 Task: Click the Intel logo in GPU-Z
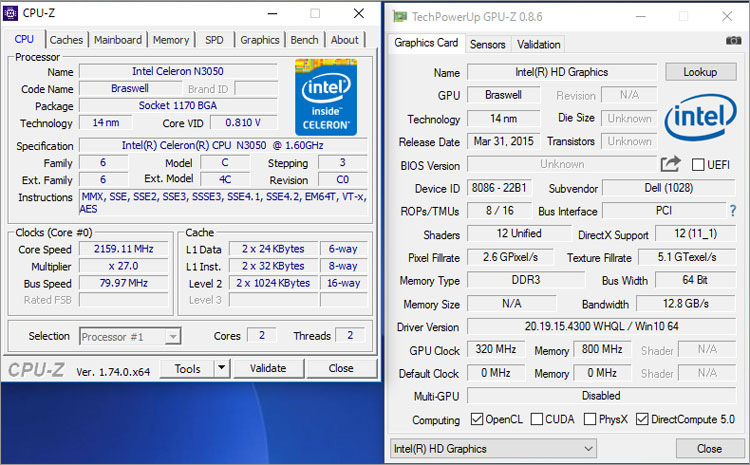[700, 117]
